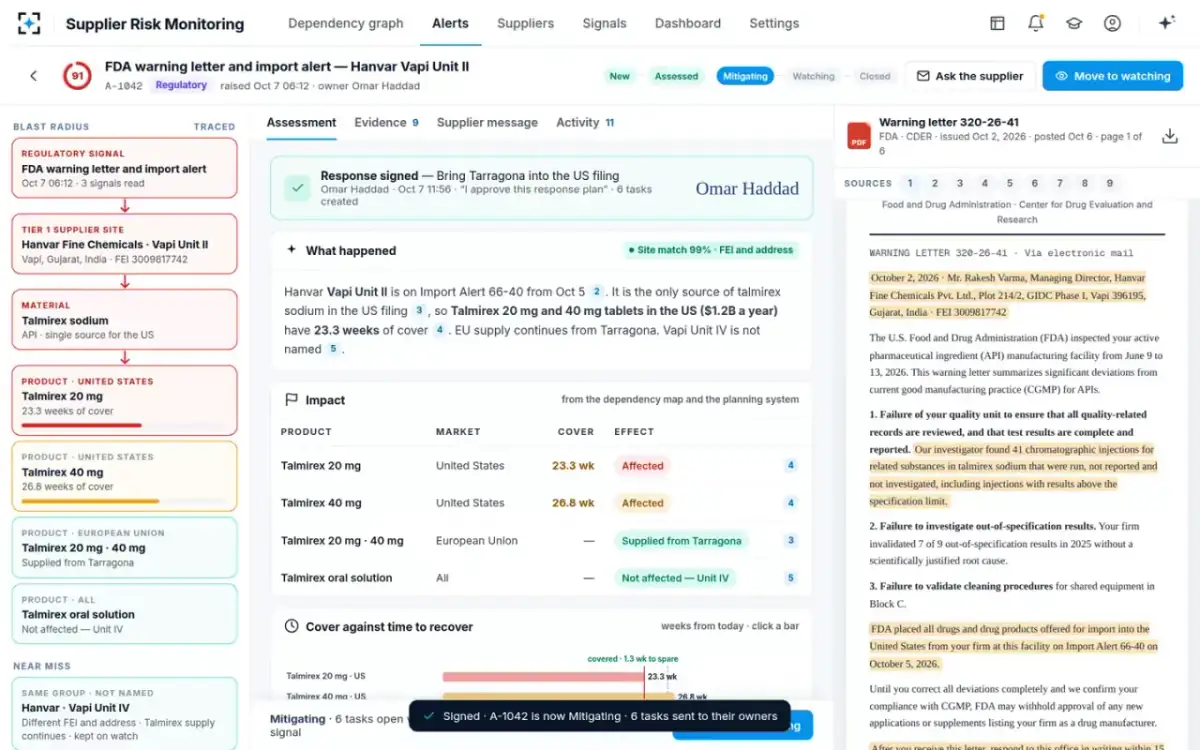Image resolution: width=1200 pixels, height=750 pixels.
Task: Click the risk score 91 badge
Action: [x=77, y=76]
